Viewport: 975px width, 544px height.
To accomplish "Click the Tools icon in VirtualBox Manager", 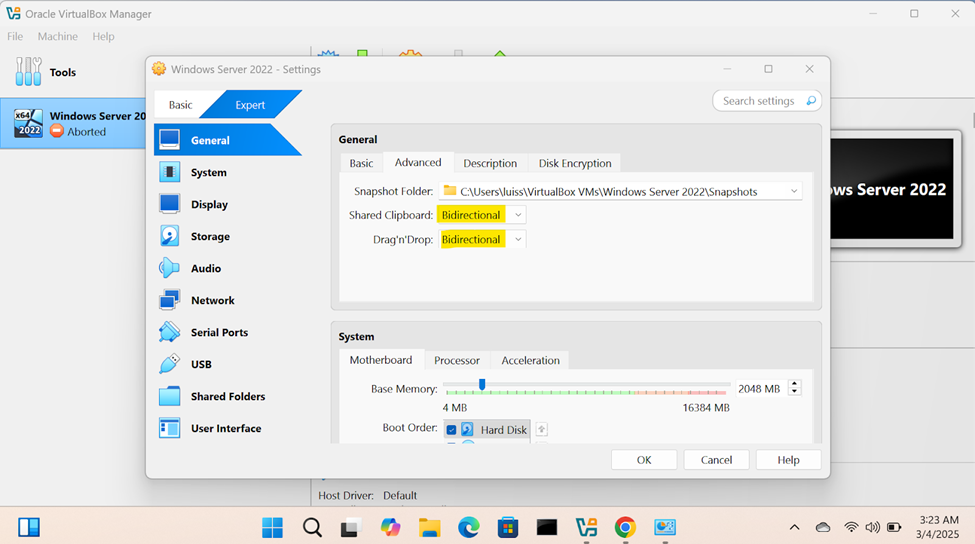I will 28,71.
